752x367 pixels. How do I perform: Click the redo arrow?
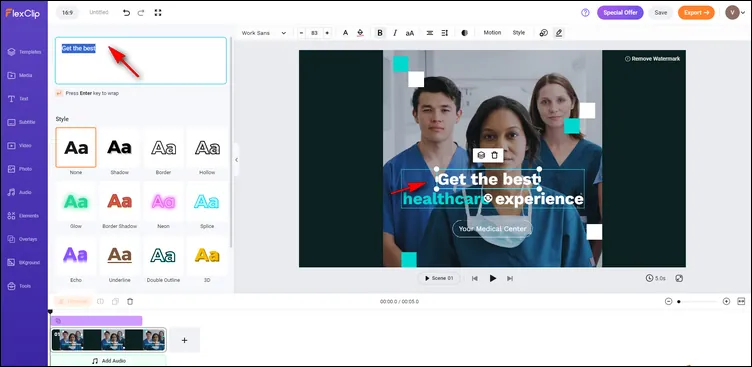(141, 13)
